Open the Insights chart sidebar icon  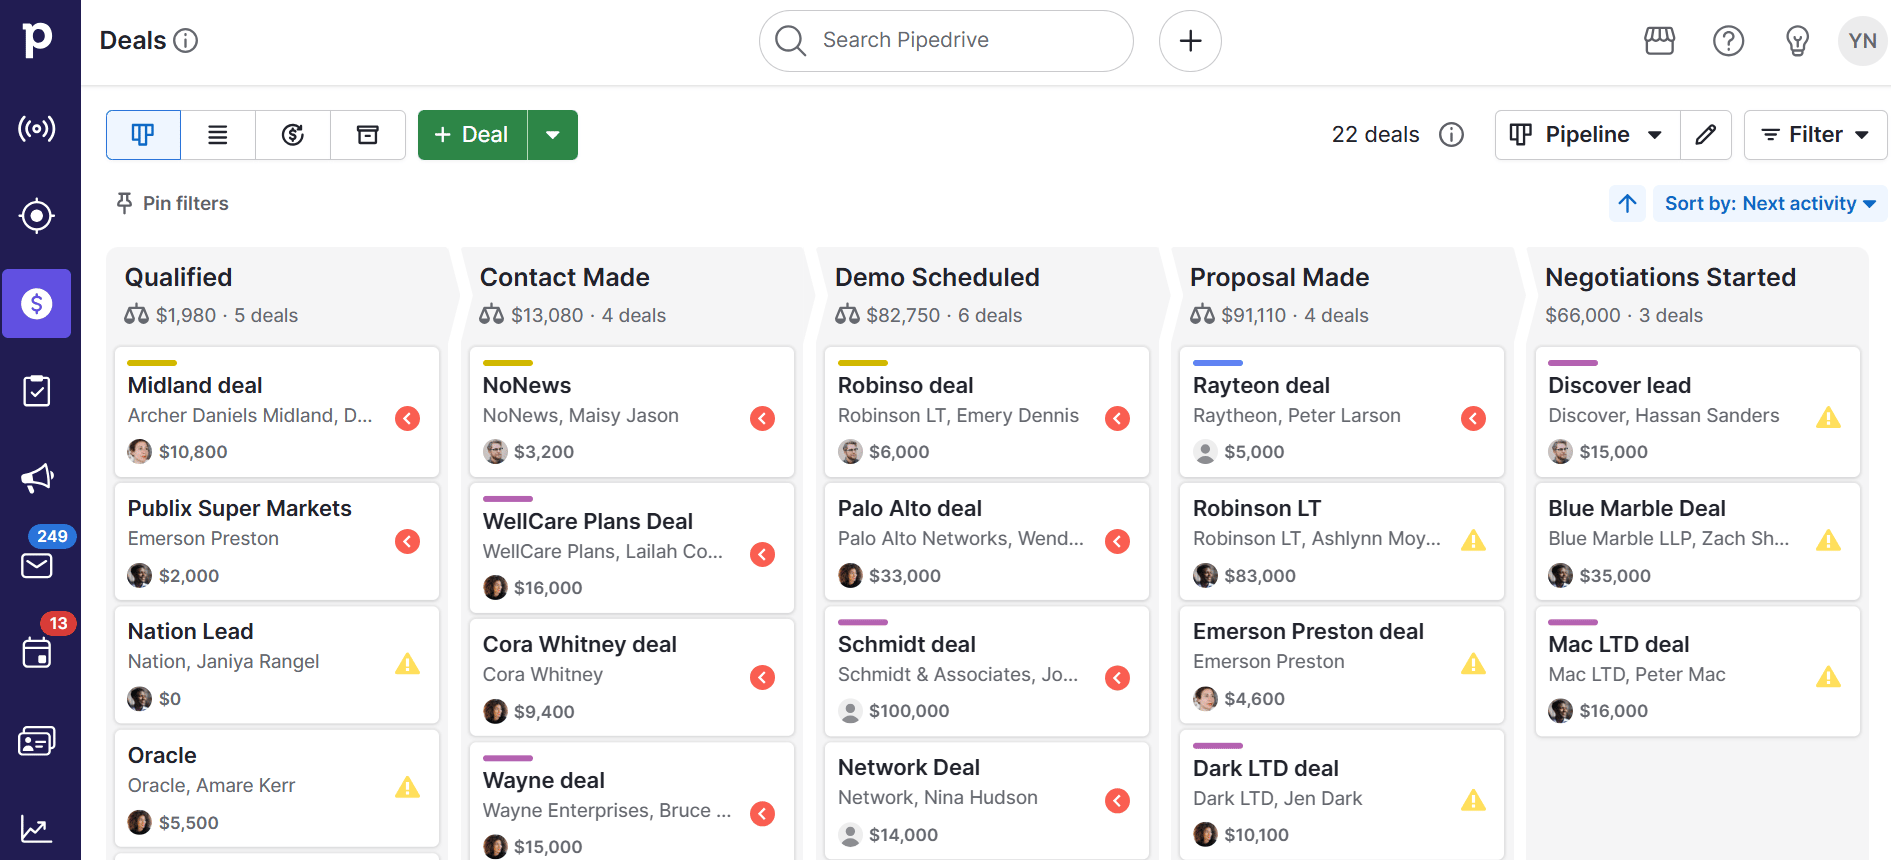coord(37,829)
